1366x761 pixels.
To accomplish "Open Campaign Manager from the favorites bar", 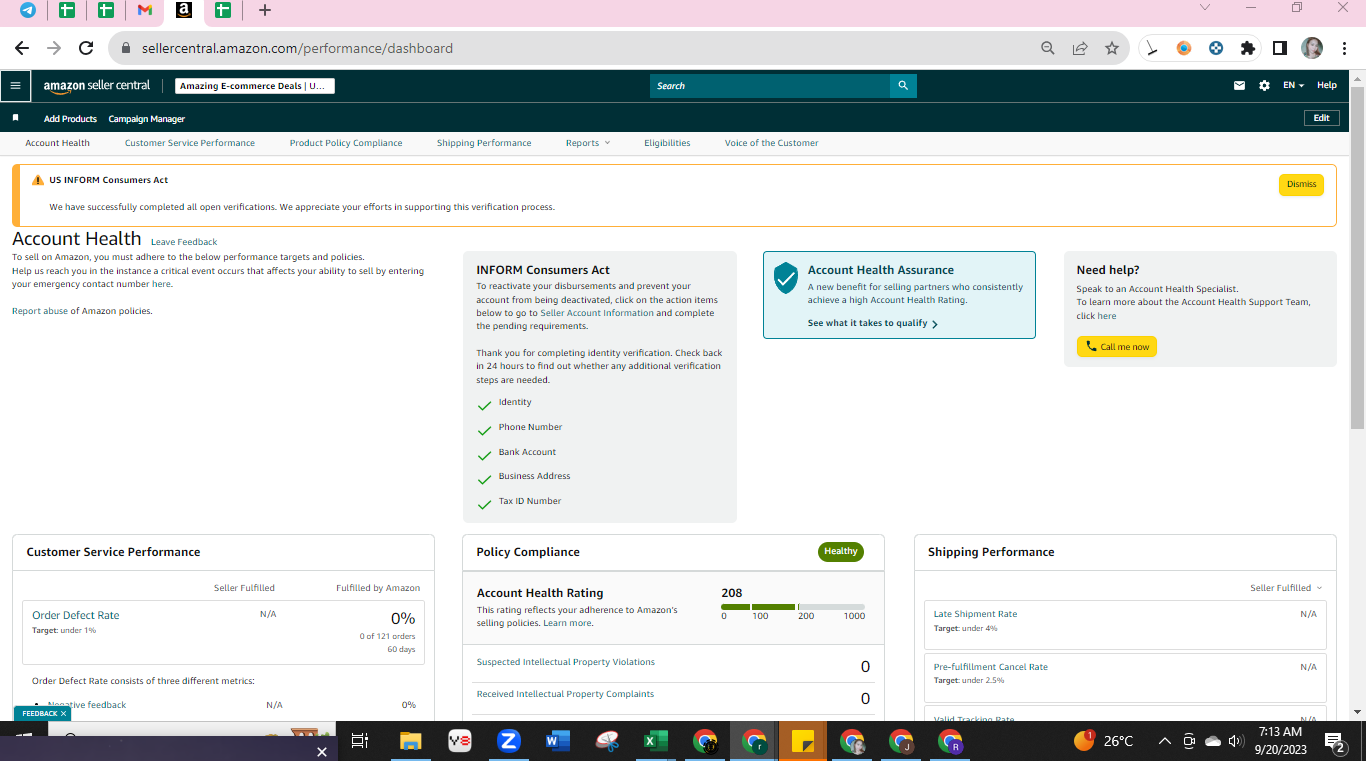I will click(x=147, y=119).
